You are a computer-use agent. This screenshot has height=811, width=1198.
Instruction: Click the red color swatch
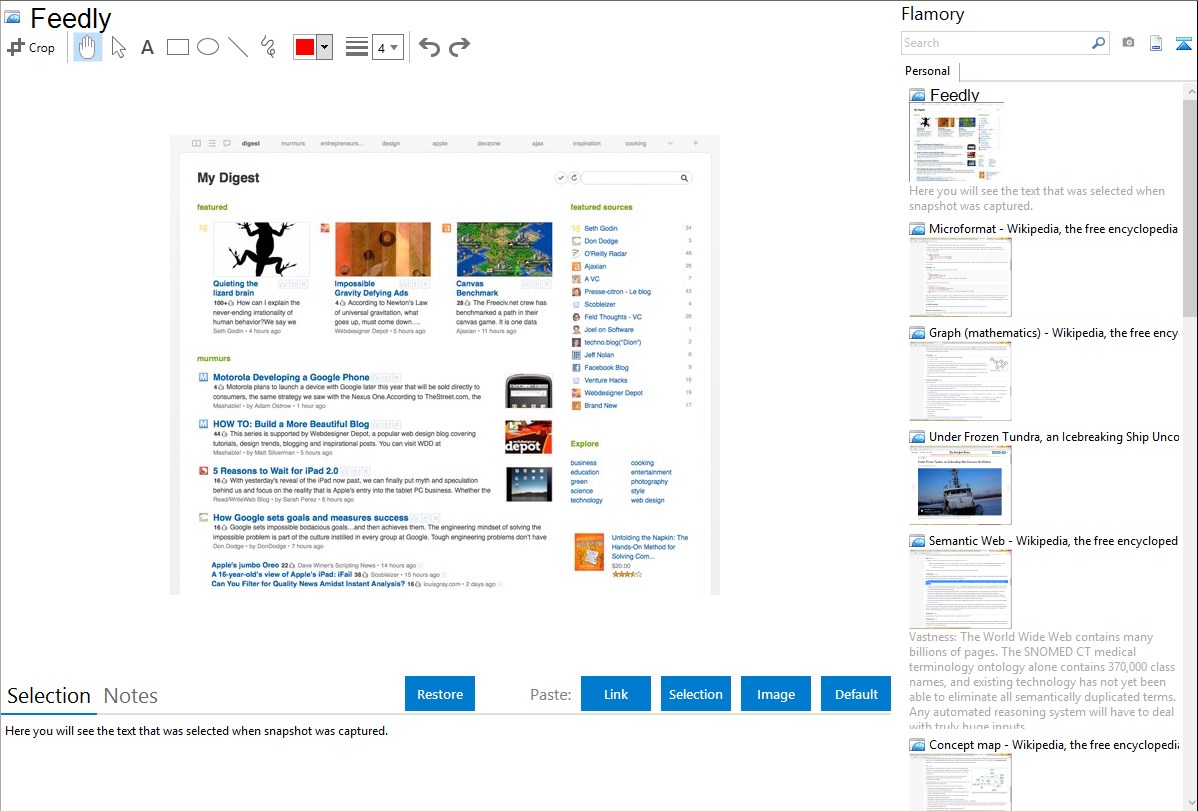click(305, 47)
